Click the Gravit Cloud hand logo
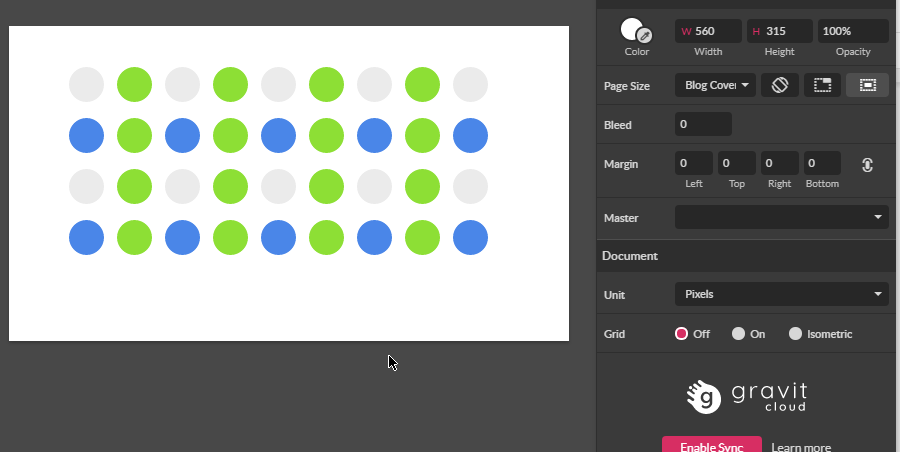The height and width of the screenshot is (452, 900). (x=704, y=396)
